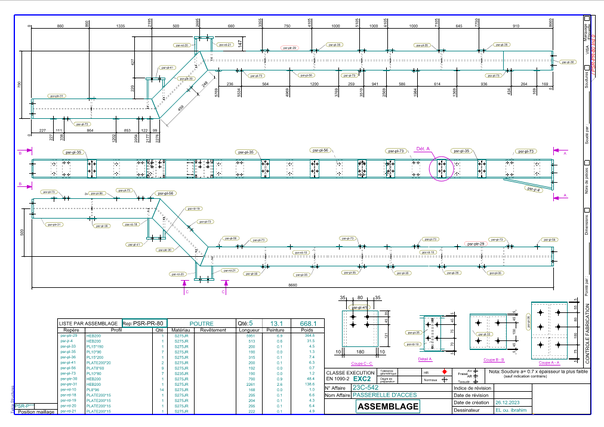
Task: Click the cross symbol beside 'Nouveaux'
Action: pyautogui.click(x=445, y=380)
